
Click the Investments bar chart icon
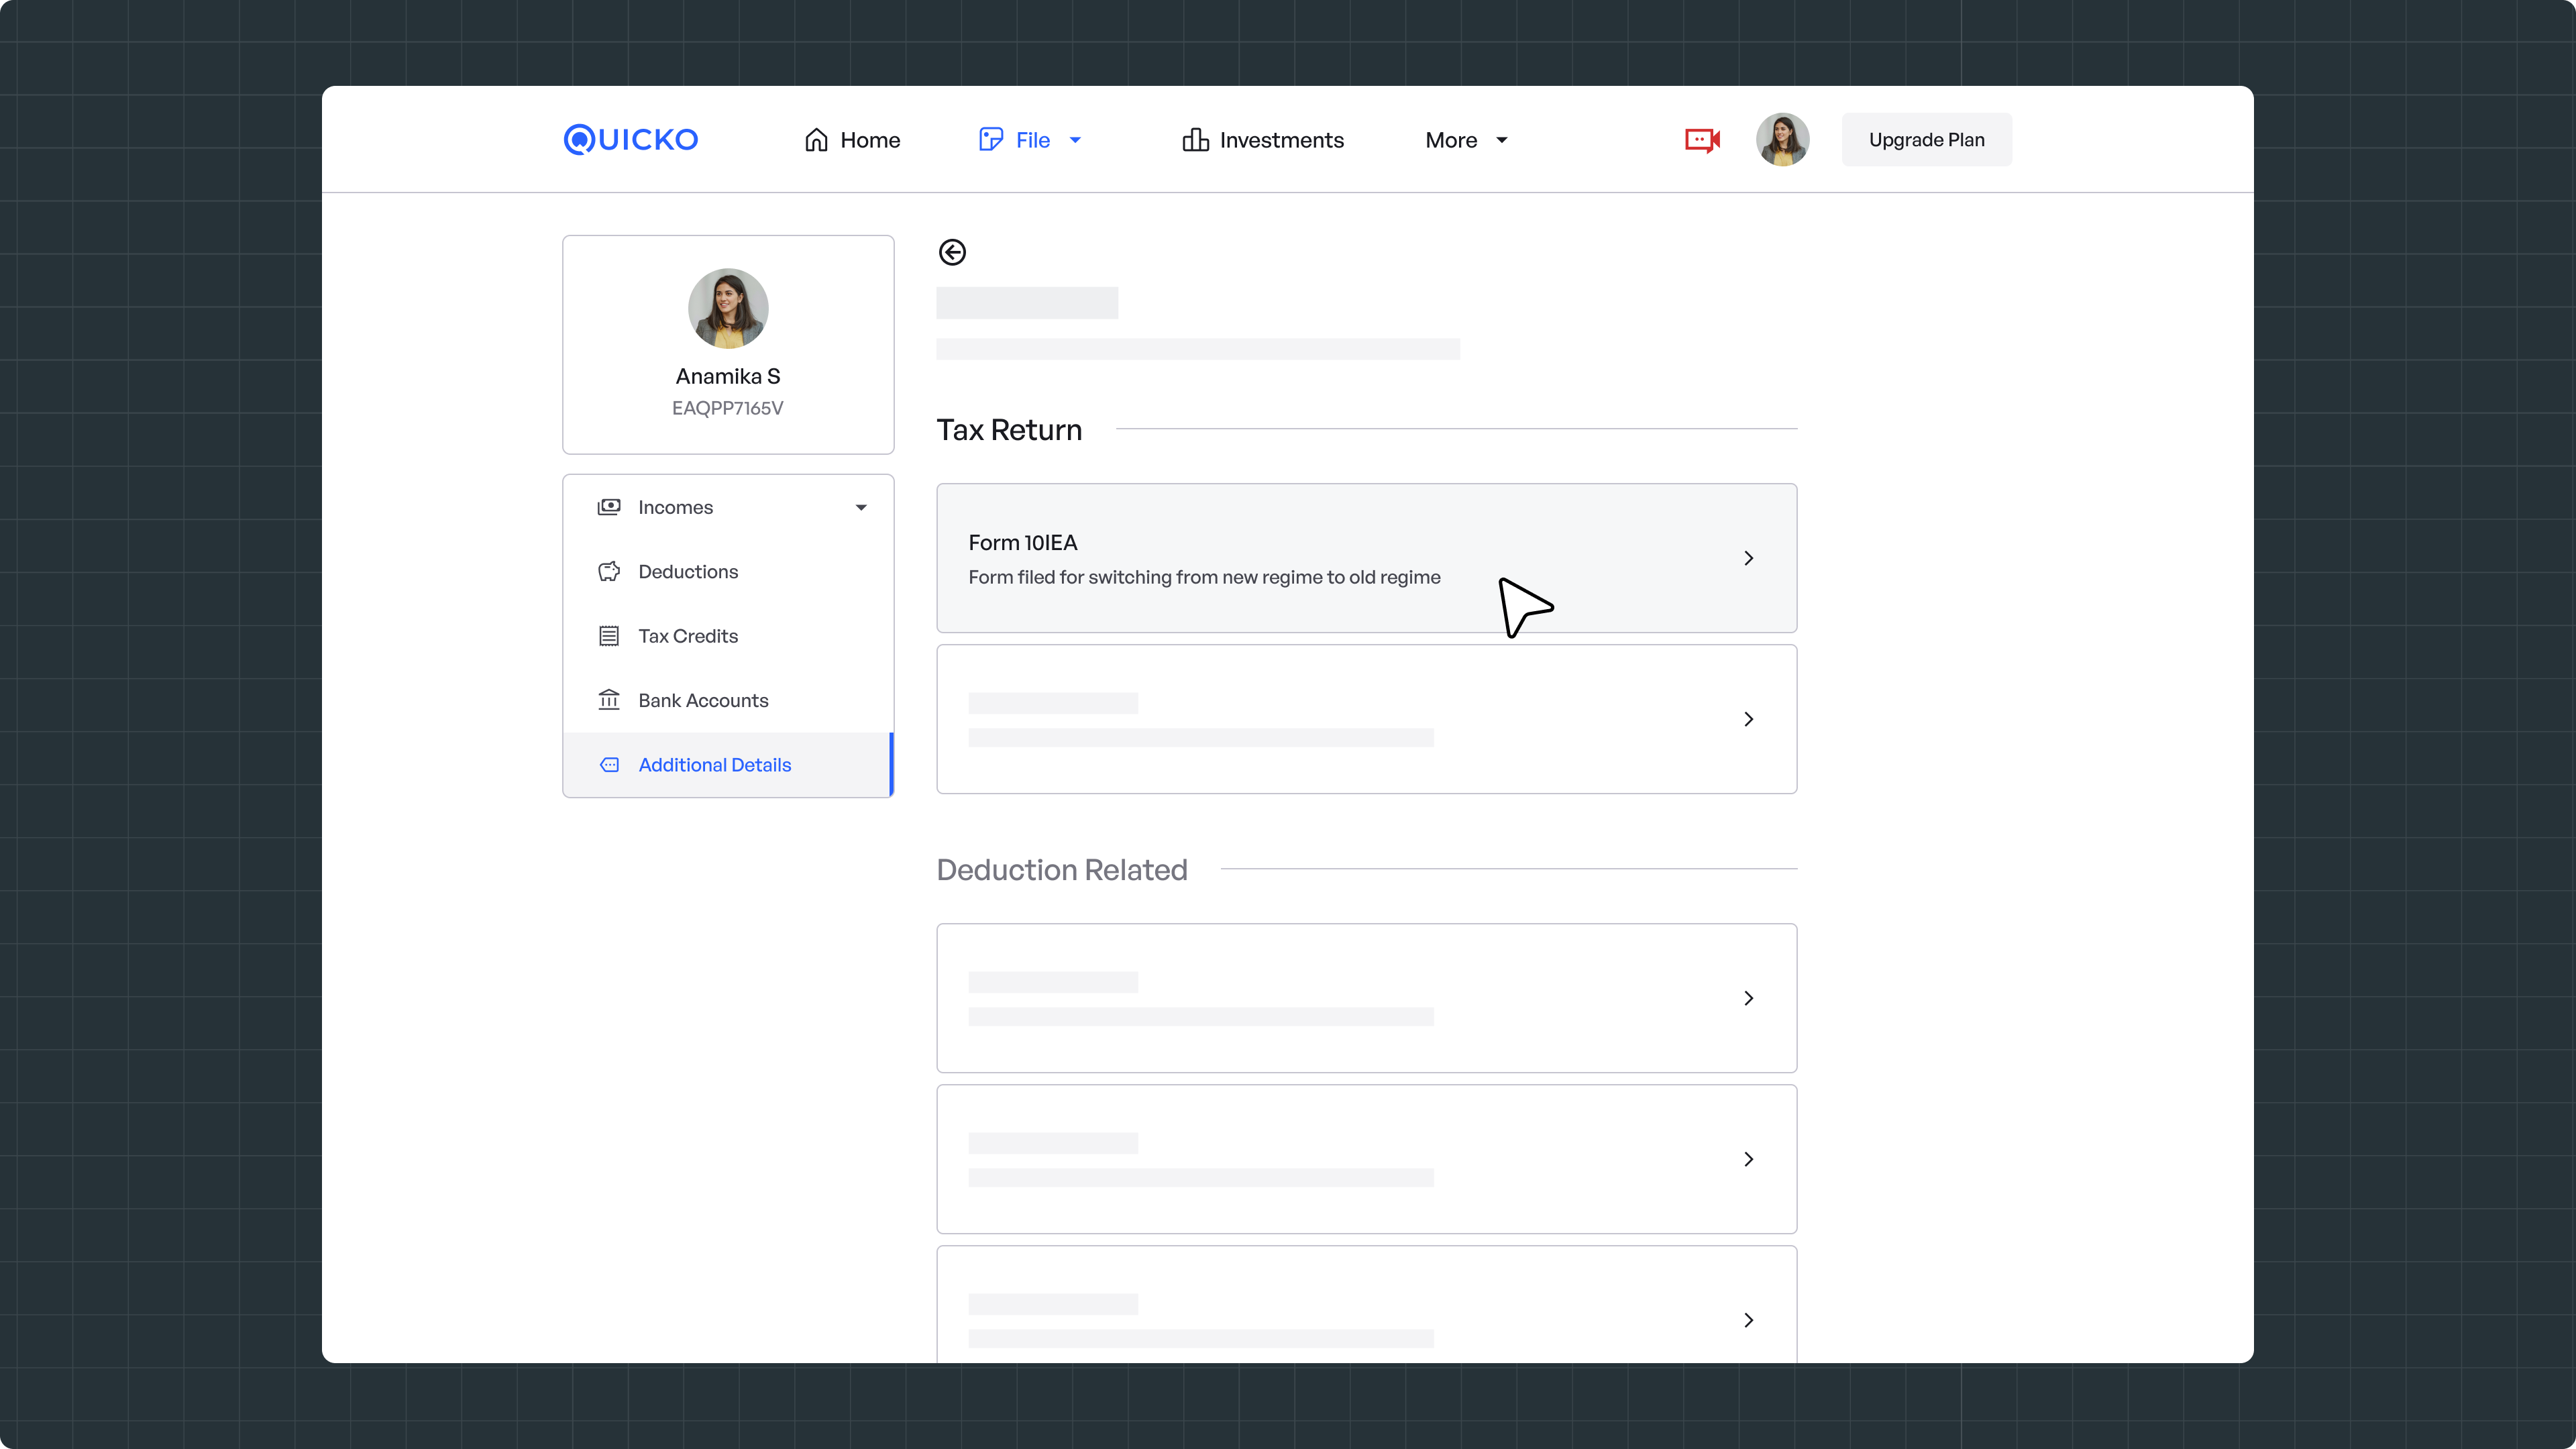click(x=1195, y=140)
